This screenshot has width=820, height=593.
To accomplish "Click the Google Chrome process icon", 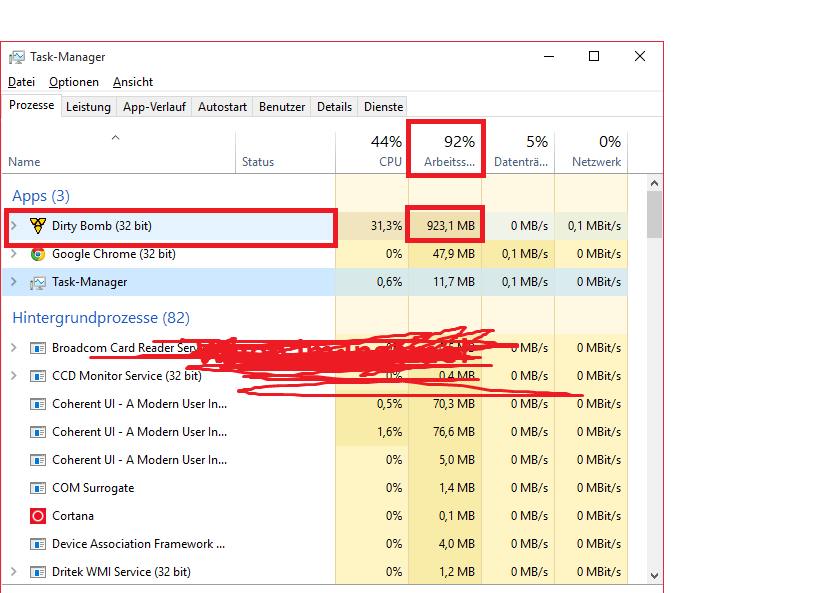I will (38, 254).
